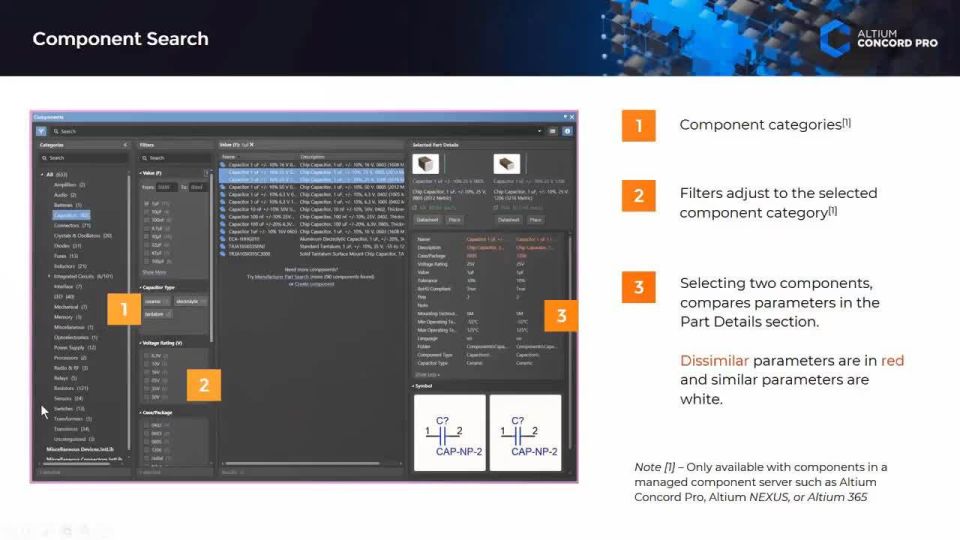960x540 pixels.
Task: Click Place for the 1206 capacitor
Action: tap(536, 220)
